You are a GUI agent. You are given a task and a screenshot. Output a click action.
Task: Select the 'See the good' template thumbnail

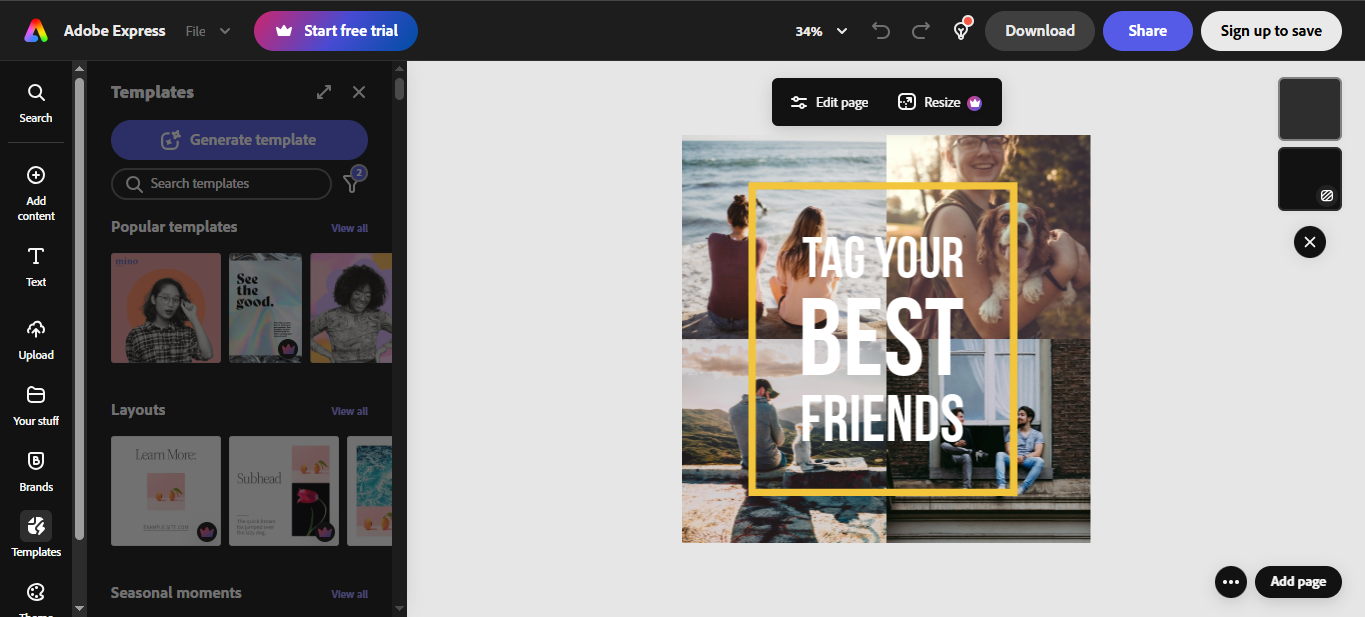tap(264, 307)
